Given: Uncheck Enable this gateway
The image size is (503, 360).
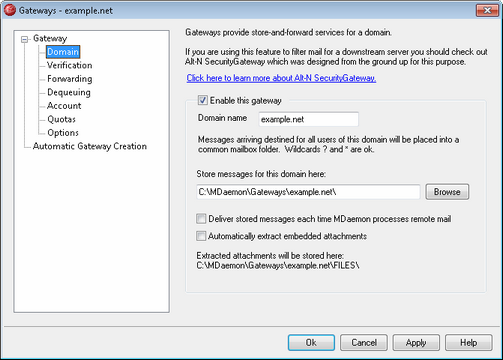Looking at the screenshot, I should tap(202, 100).
